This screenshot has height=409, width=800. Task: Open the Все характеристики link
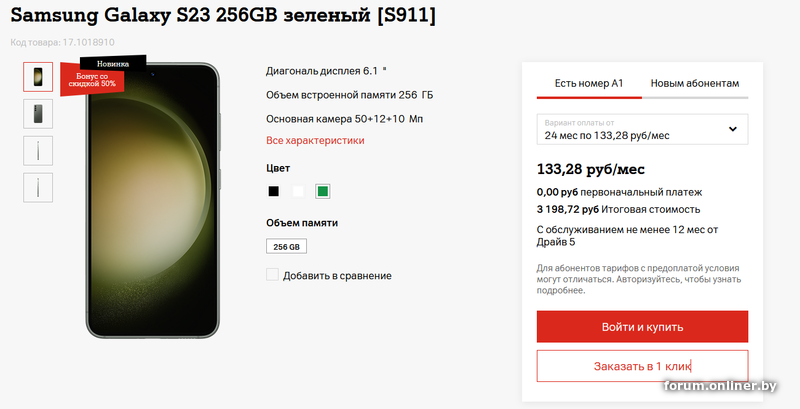[315, 141]
